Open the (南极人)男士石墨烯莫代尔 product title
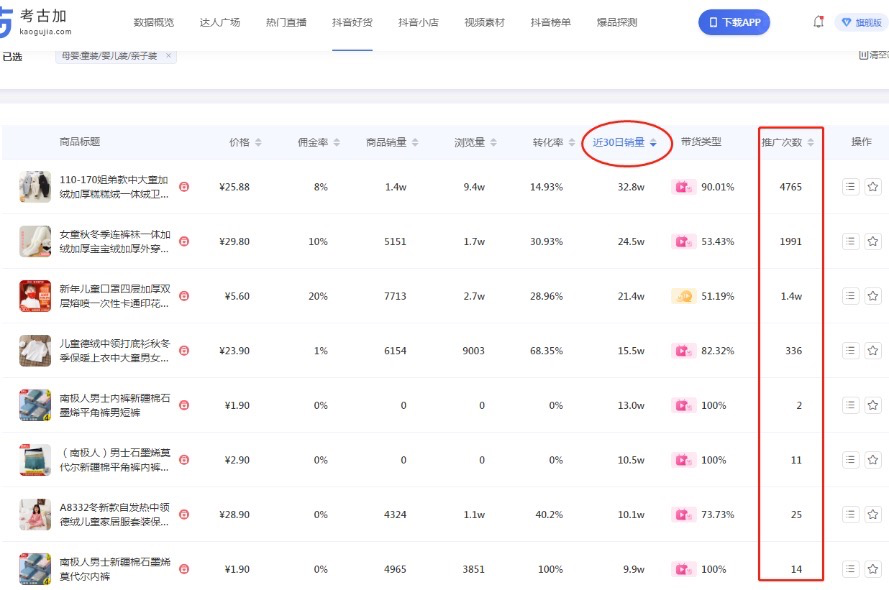Screen dimensions: 889x590 click(115, 460)
